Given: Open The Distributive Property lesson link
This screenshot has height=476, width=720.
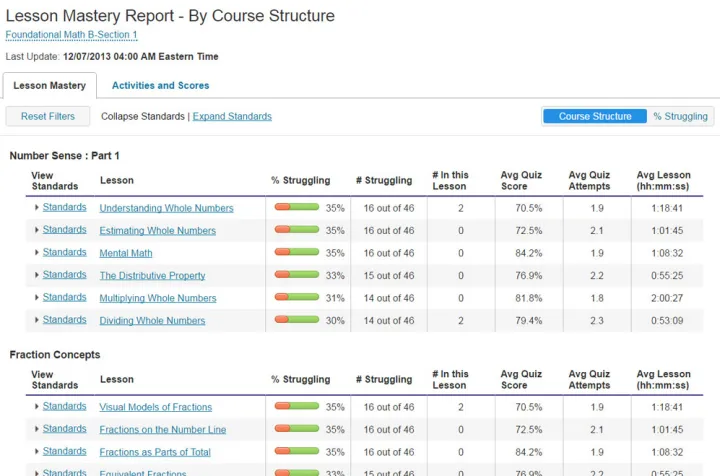Looking at the screenshot, I should tap(152, 275).
